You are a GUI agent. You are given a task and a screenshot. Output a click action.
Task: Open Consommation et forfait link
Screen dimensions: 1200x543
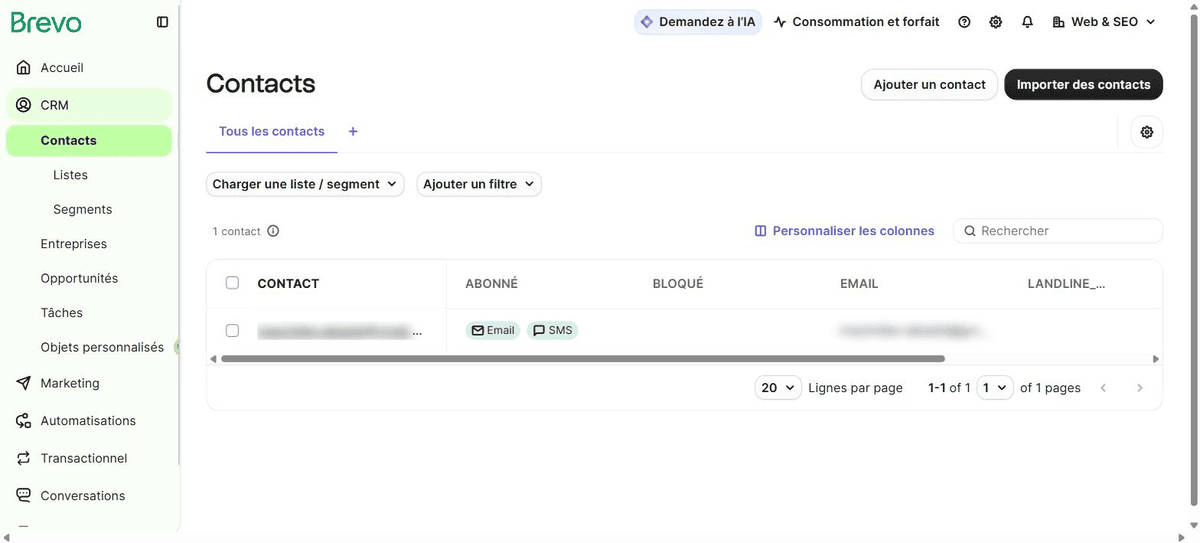(x=857, y=22)
